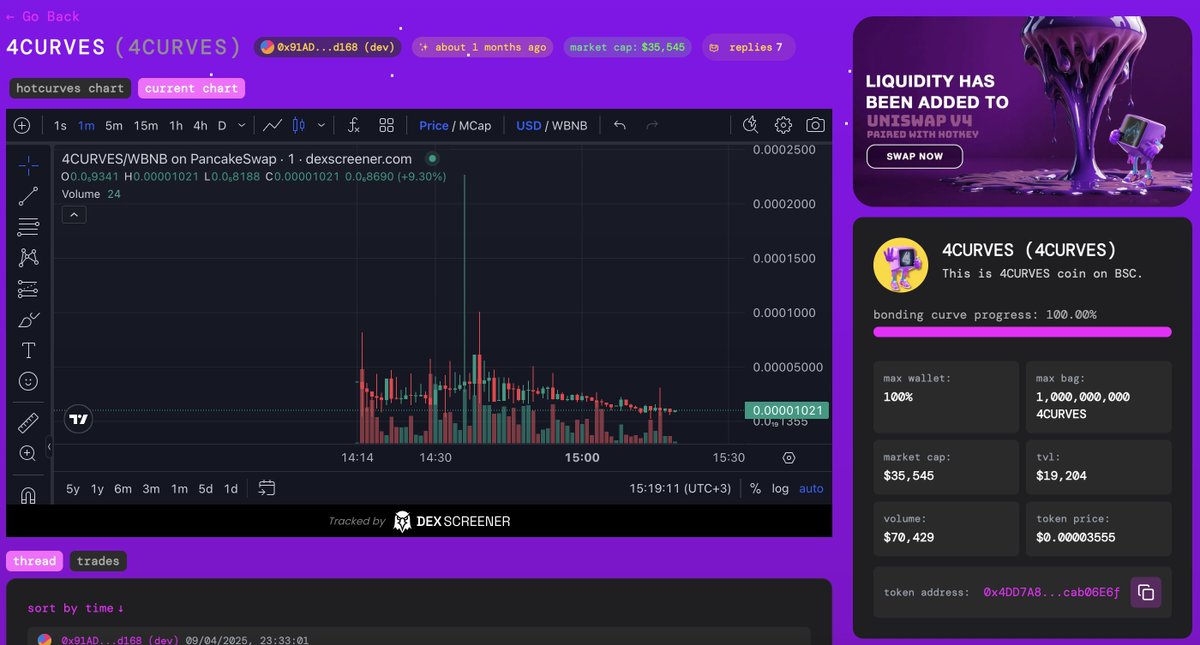The width and height of the screenshot is (1200, 645).
Task: Open the dev wallet 0x91AD...d168 badge
Action: click(x=328, y=47)
